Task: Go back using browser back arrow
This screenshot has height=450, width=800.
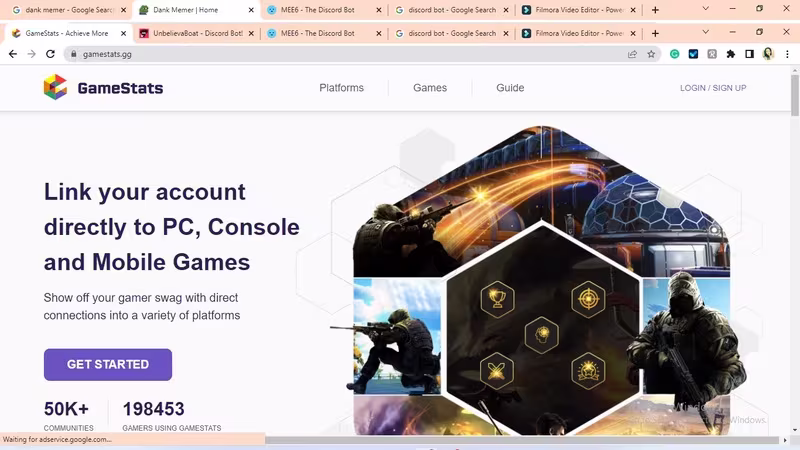Action: click(13, 54)
